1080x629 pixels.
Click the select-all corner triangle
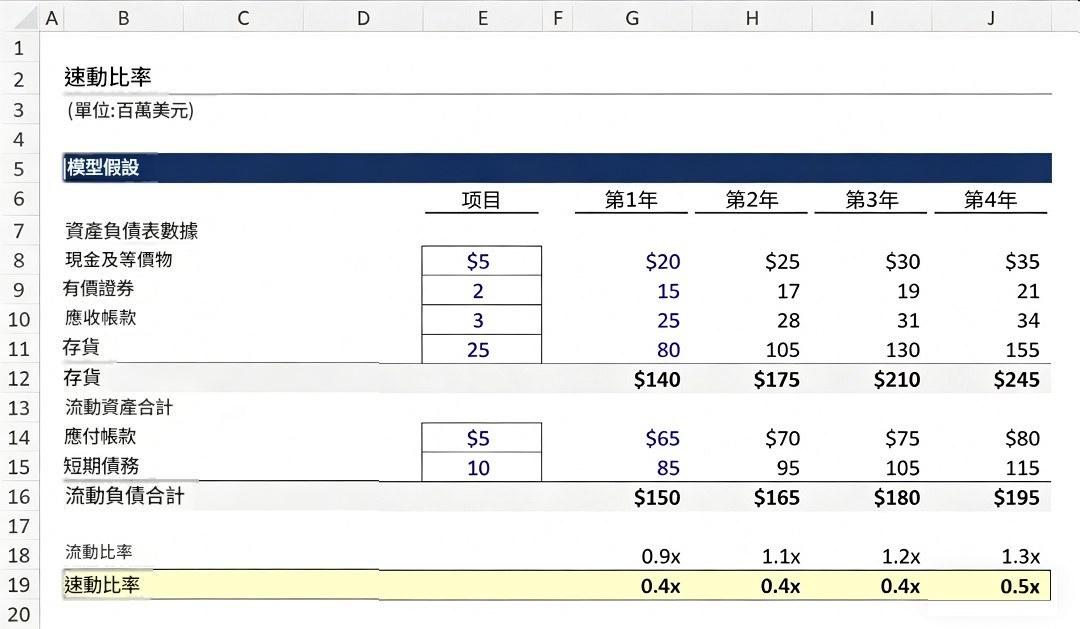[x=25, y=18]
